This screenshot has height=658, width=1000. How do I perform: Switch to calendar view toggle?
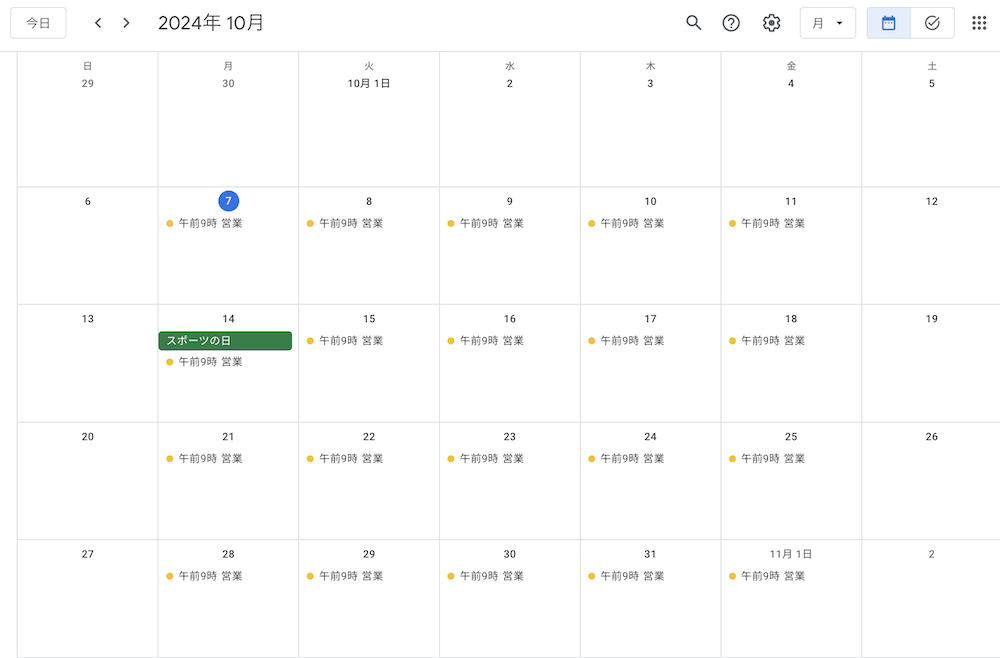click(888, 23)
